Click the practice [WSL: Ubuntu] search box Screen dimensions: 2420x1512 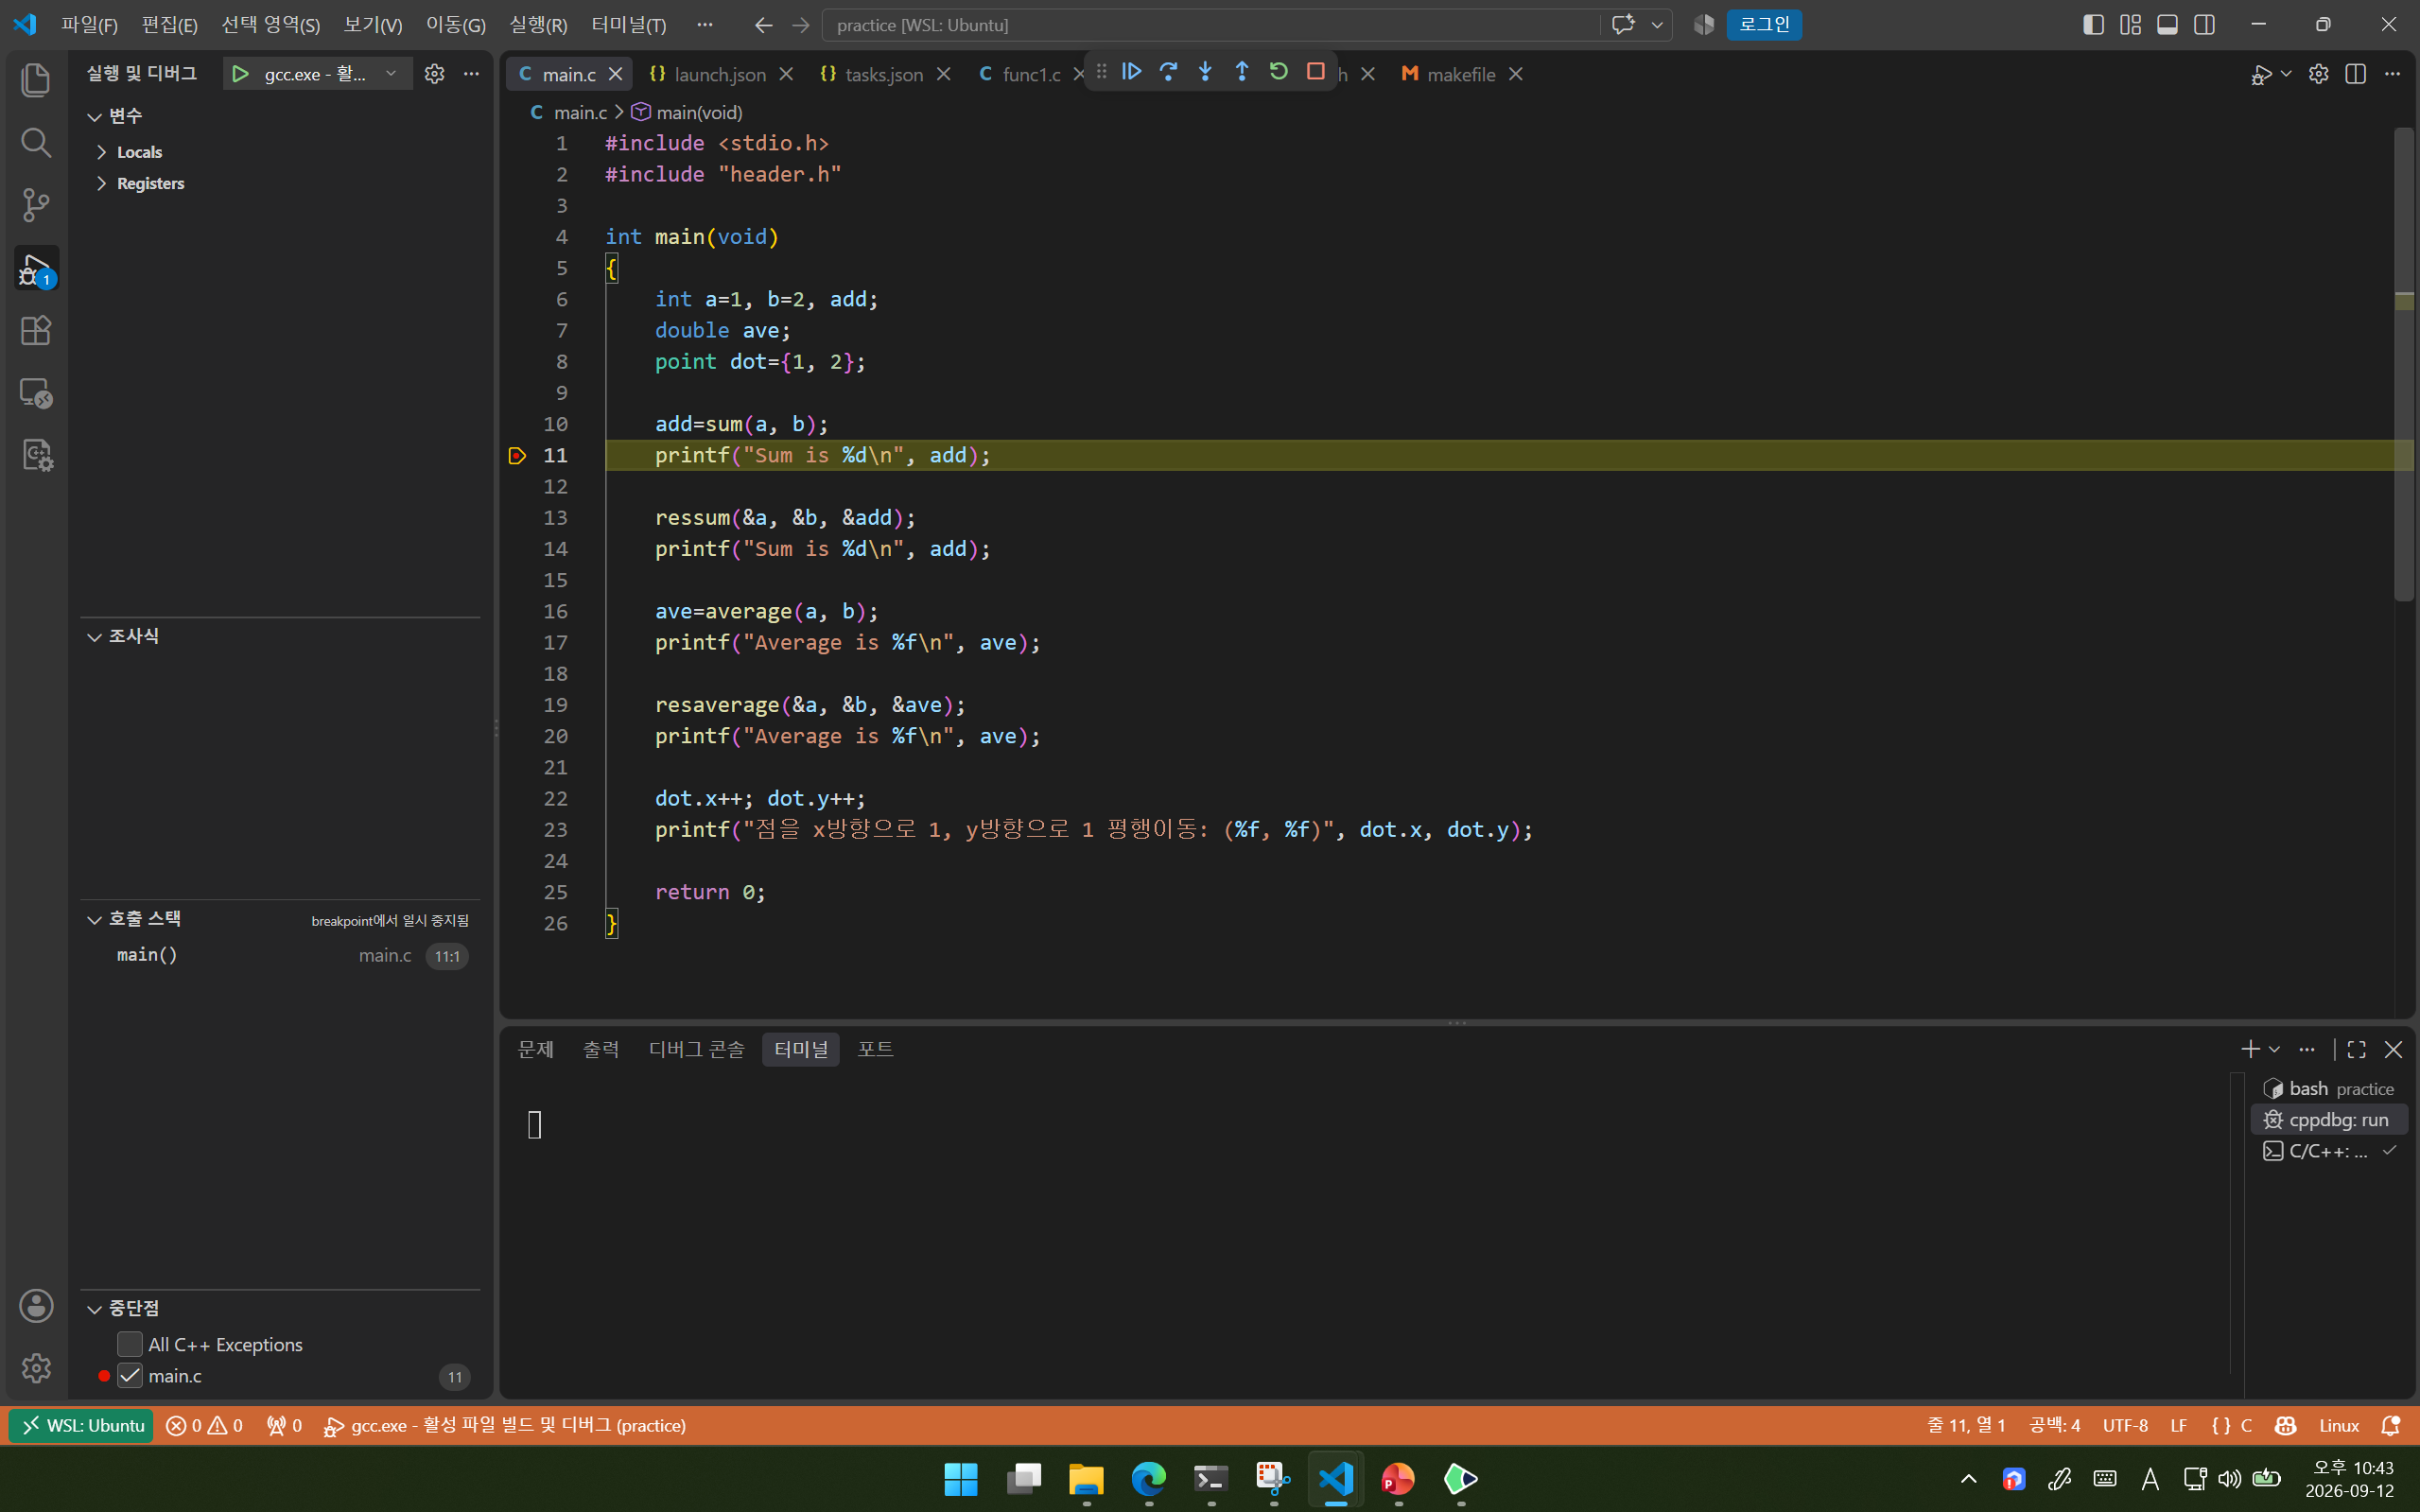click(x=1210, y=25)
